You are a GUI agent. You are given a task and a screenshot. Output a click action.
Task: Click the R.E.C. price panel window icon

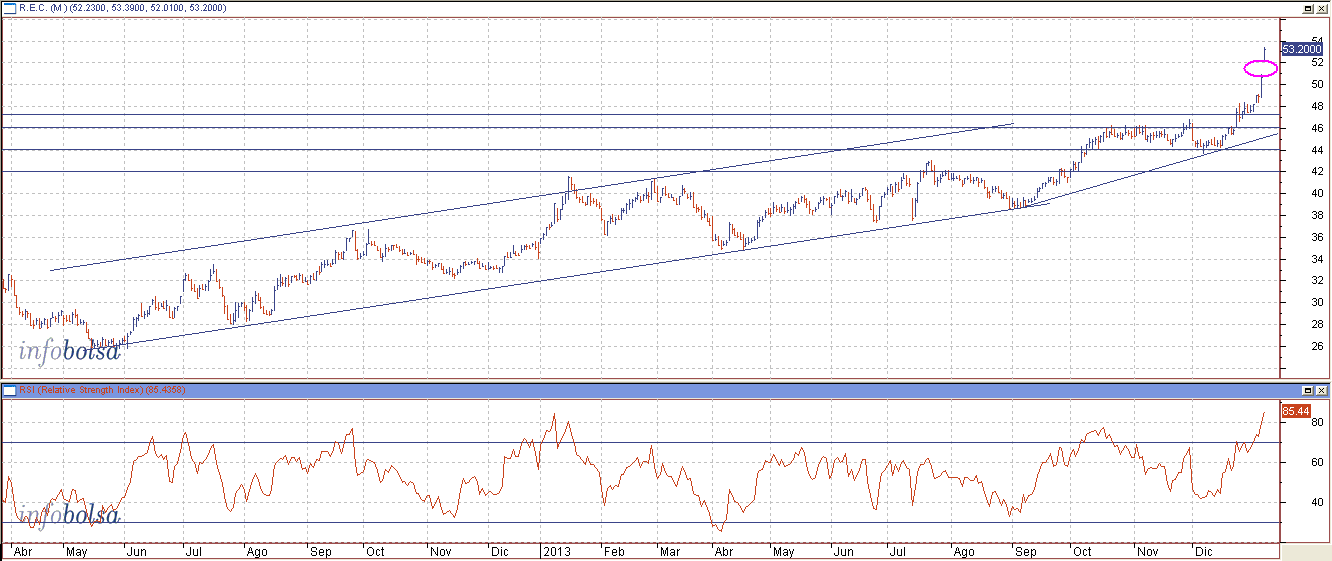tap(8, 8)
